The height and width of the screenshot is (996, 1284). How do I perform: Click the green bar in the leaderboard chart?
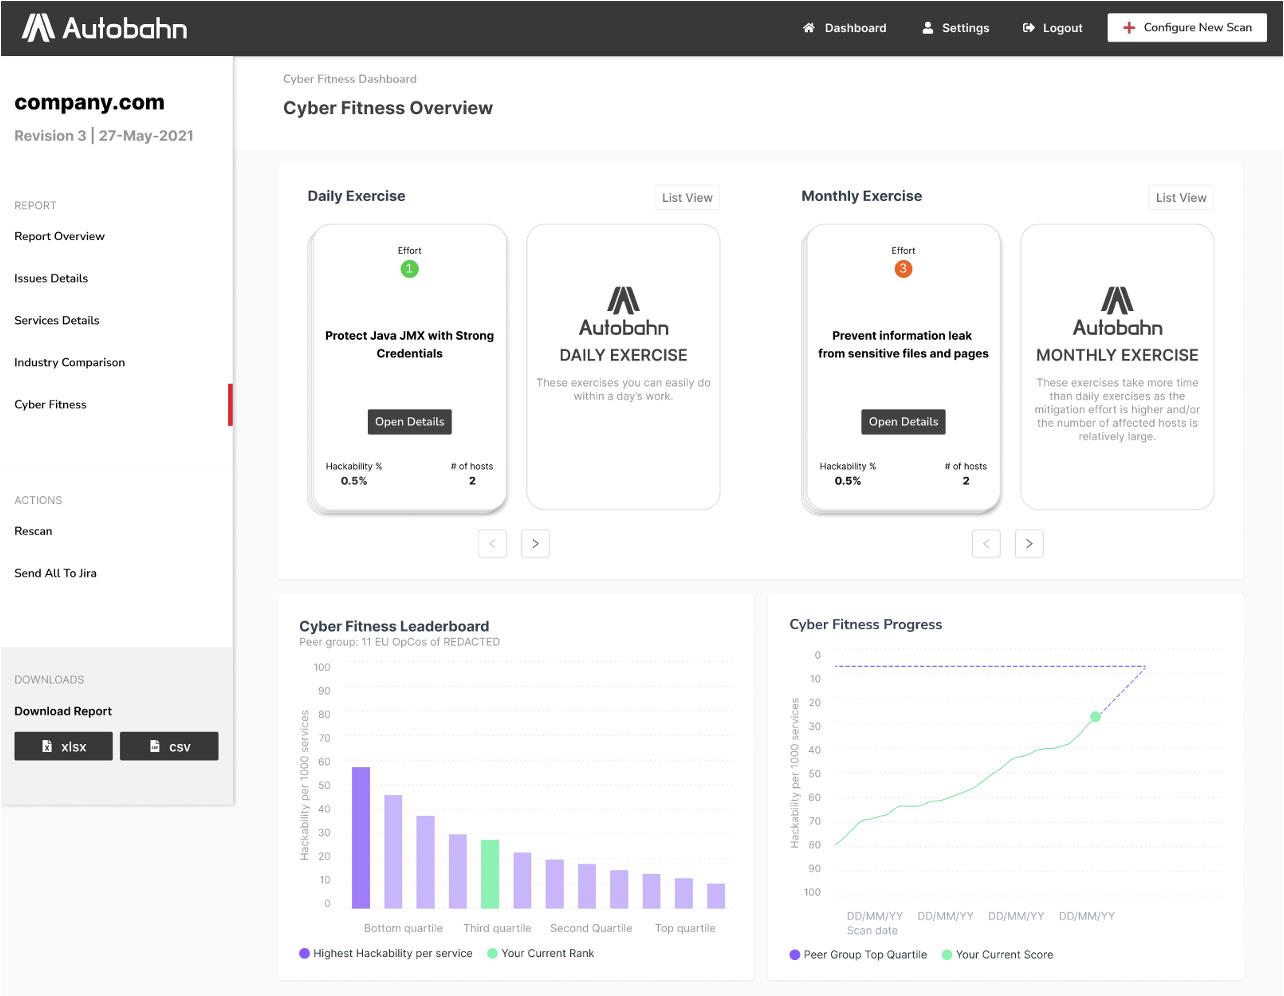[x=490, y=874]
